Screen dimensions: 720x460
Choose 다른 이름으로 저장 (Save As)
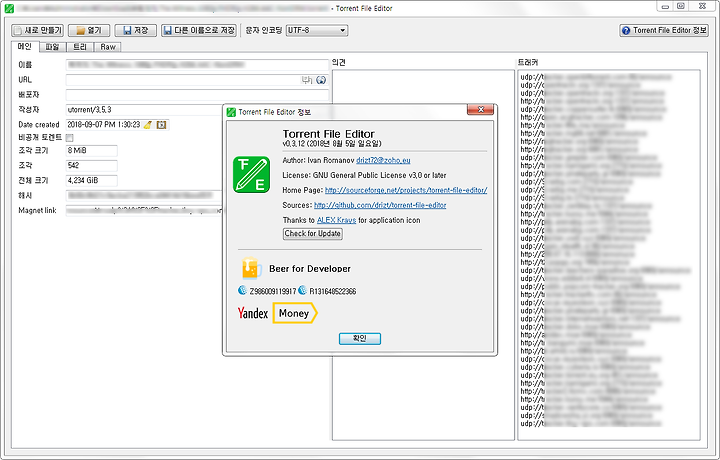(x=199, y=30)
